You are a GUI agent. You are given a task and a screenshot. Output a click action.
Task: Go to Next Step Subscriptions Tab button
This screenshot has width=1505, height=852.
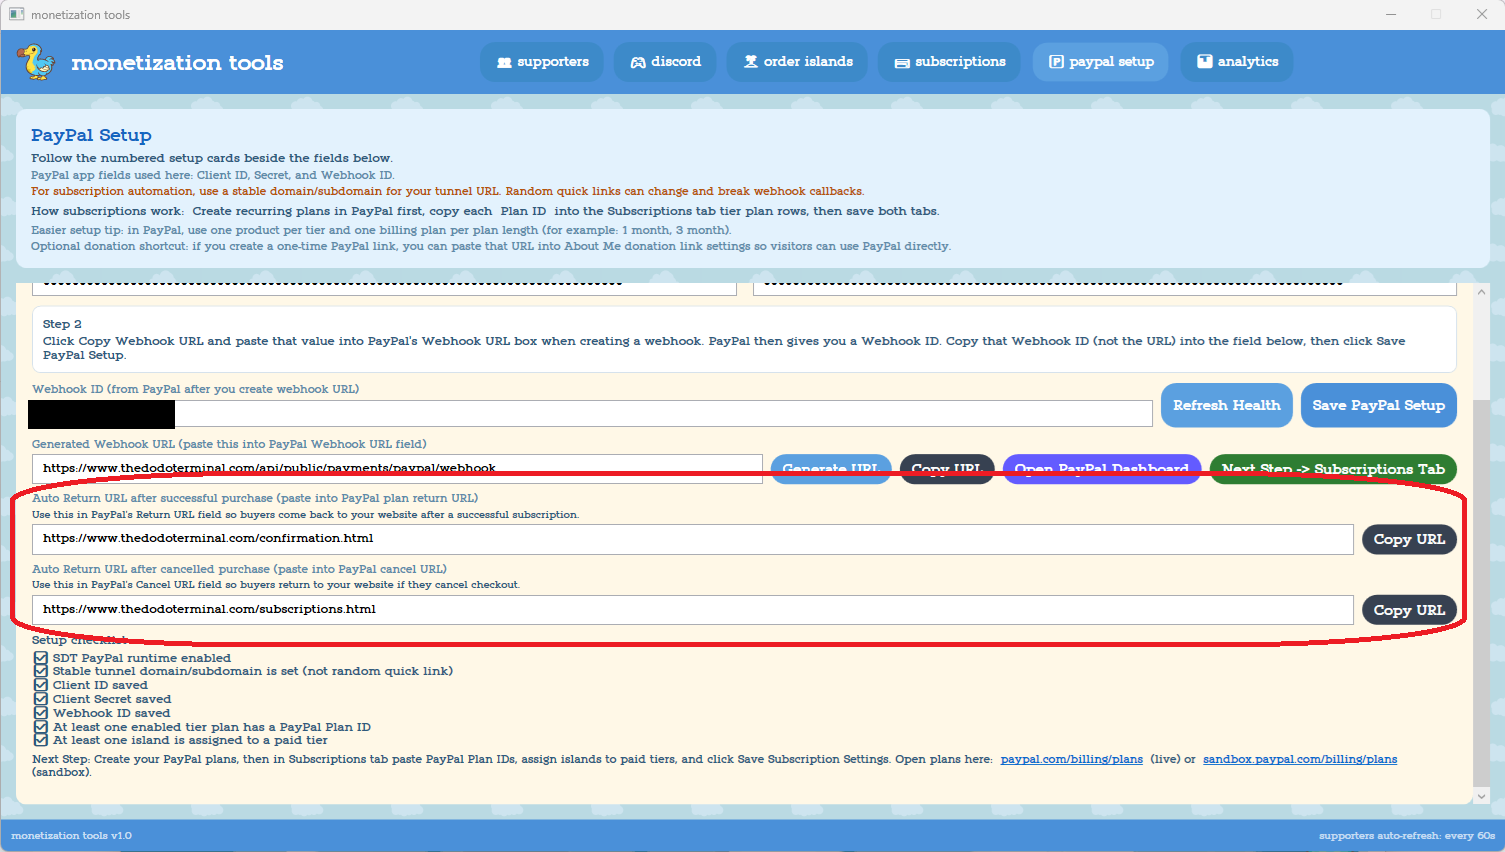click(1333, 469)
